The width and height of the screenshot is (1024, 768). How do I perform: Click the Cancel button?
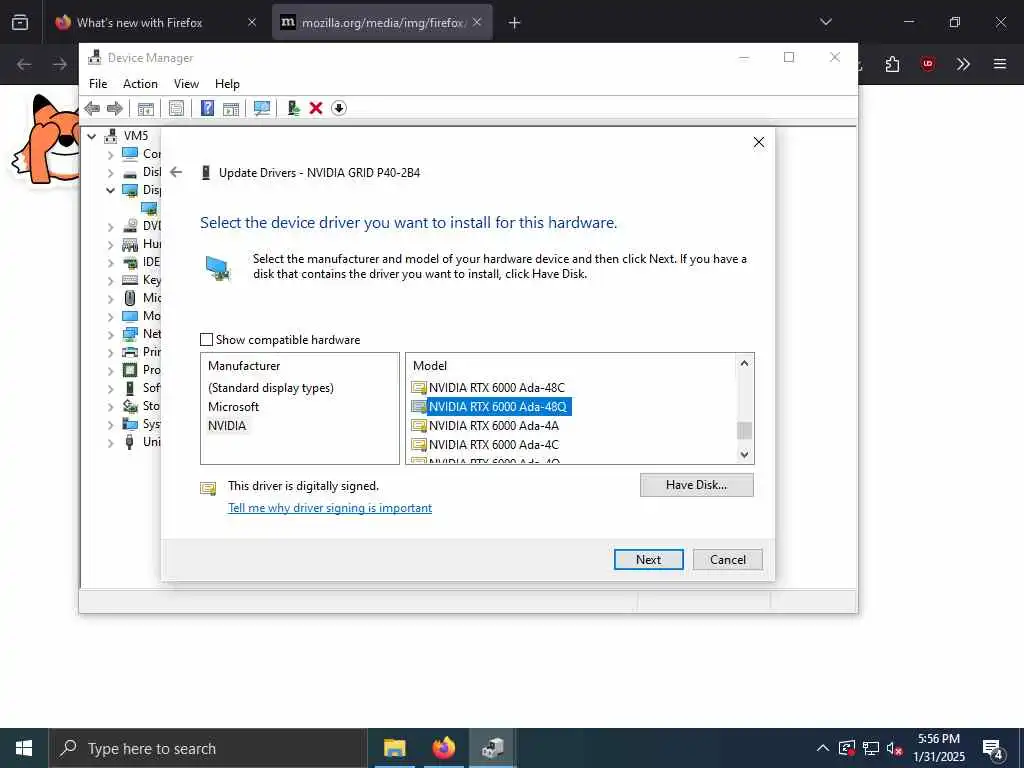pos(728,560)
